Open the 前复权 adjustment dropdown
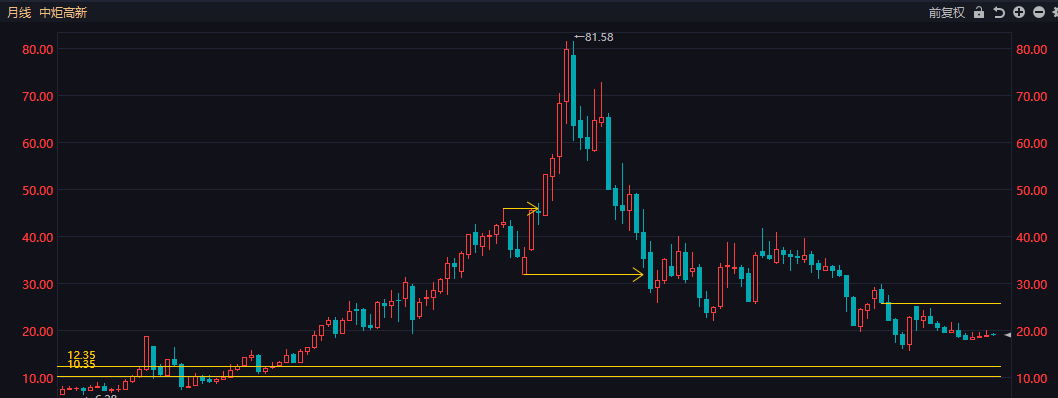This screenshot has height=398, width=1058. (x=947, y=12)
